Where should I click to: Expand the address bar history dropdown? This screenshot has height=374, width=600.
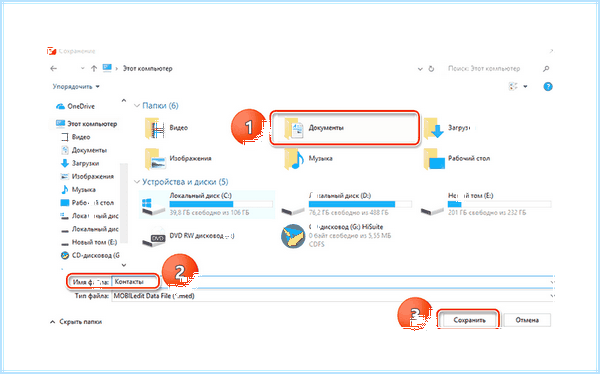420,69
